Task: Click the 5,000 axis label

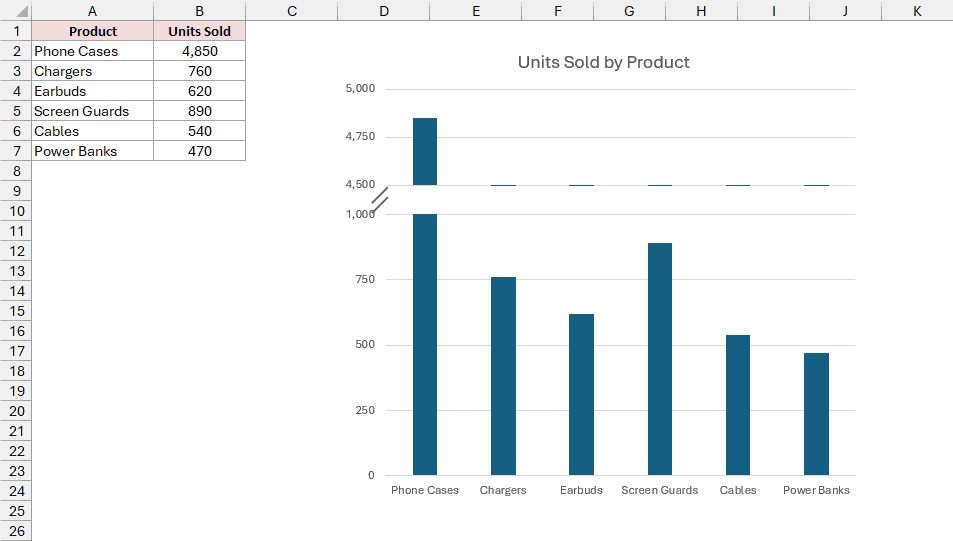Action: [x=360, y=88]
